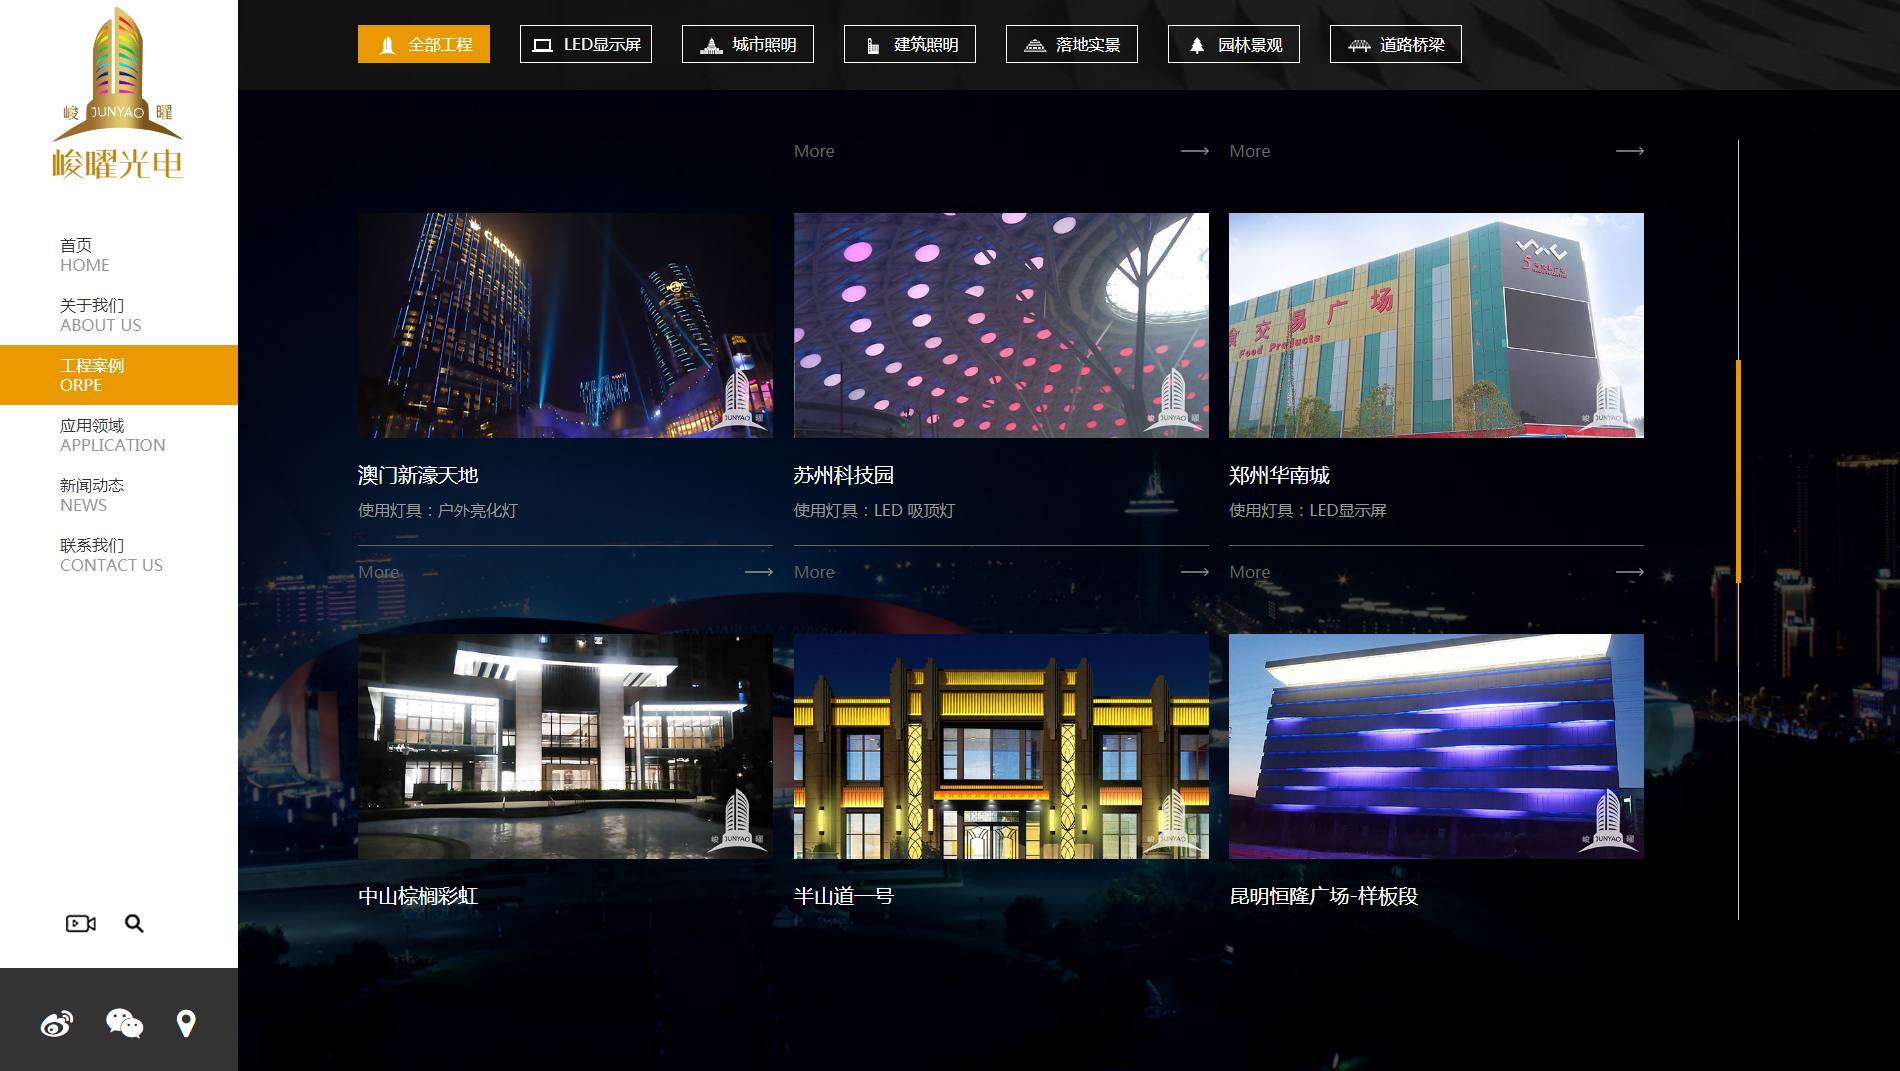Click the arrow icon under 澳门新濠天地
1900x1071 pixels.
(x=759, y=572)
